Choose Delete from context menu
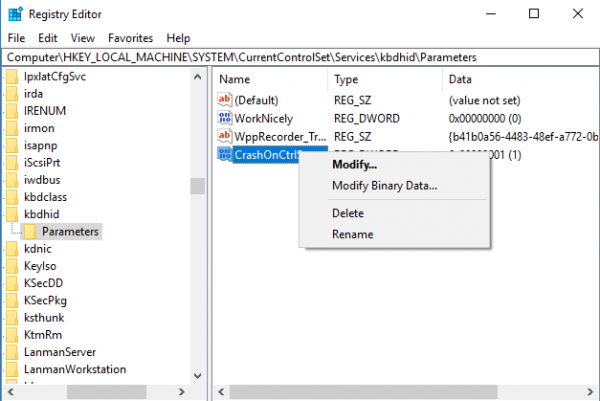 click(x=348, y=213)
